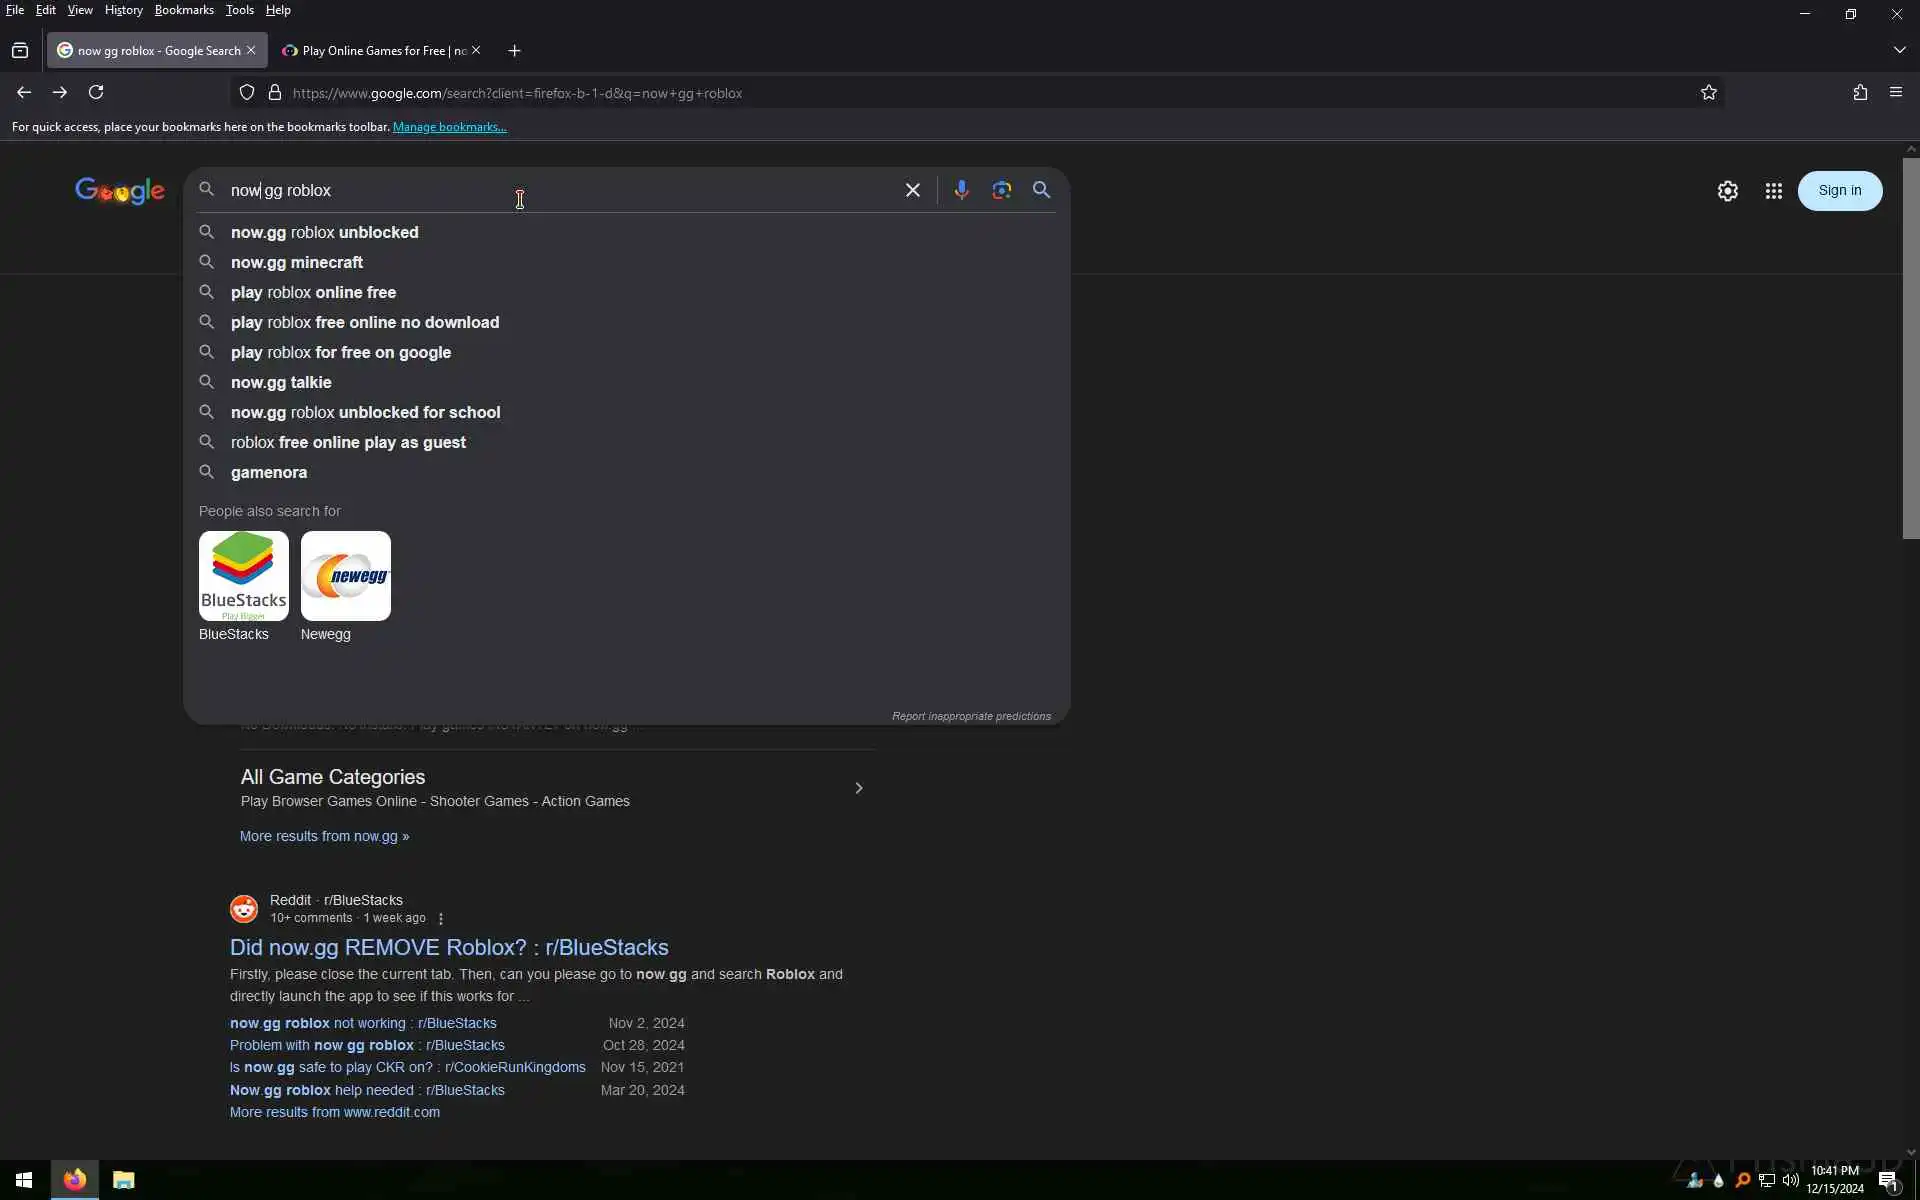Expand the list all tabs arrow
This screenshot has width=1920, height=1200.
1899,50
